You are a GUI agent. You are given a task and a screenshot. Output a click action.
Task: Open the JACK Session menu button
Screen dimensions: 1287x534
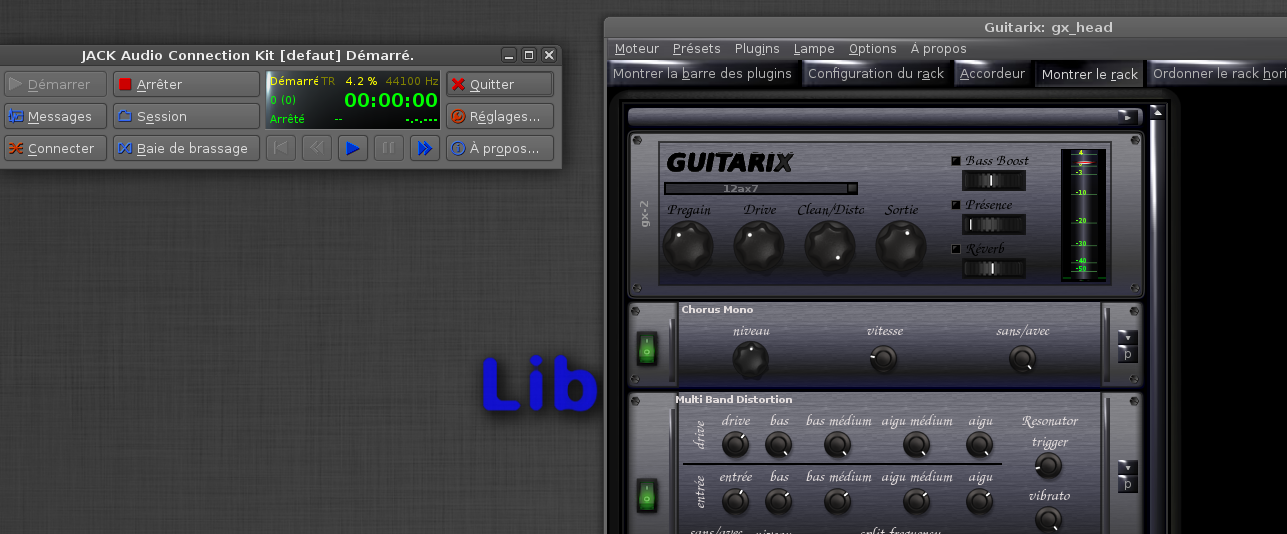(x=186, y=116)
